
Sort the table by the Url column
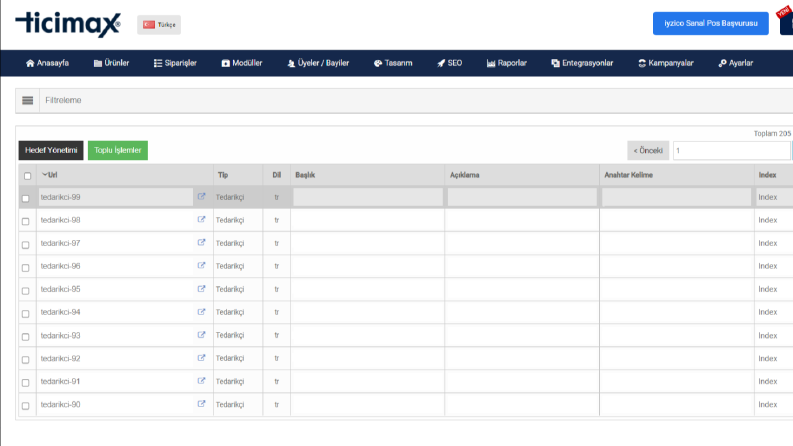(50, 175)
